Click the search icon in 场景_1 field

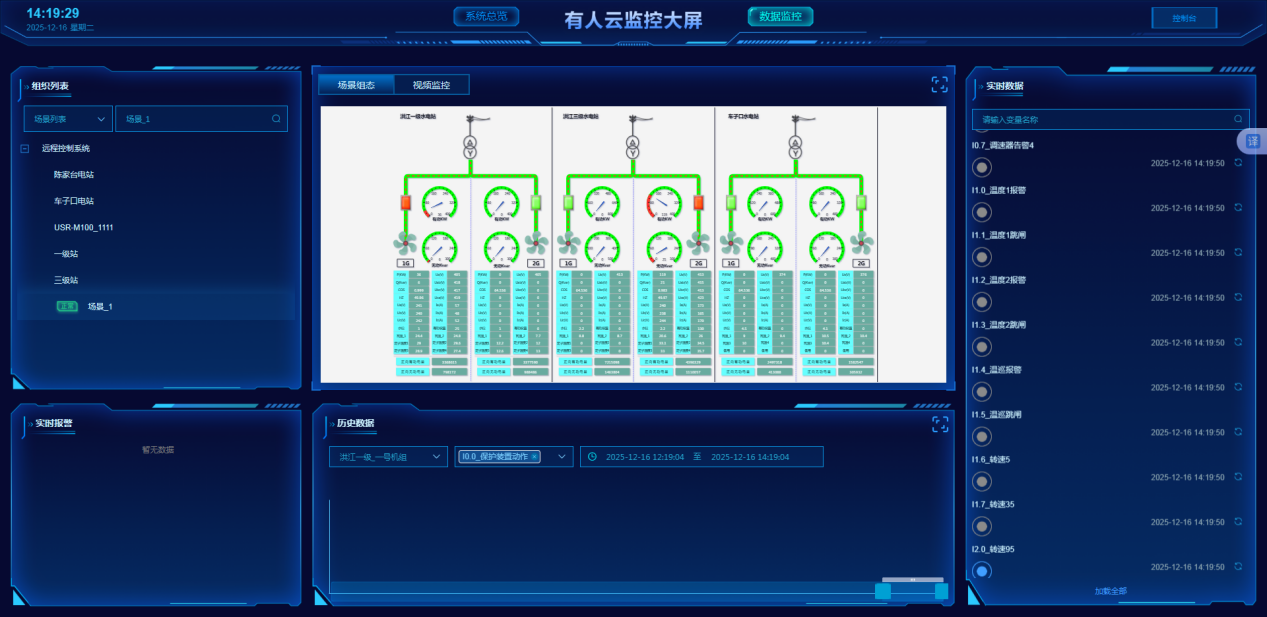[276, 119]
